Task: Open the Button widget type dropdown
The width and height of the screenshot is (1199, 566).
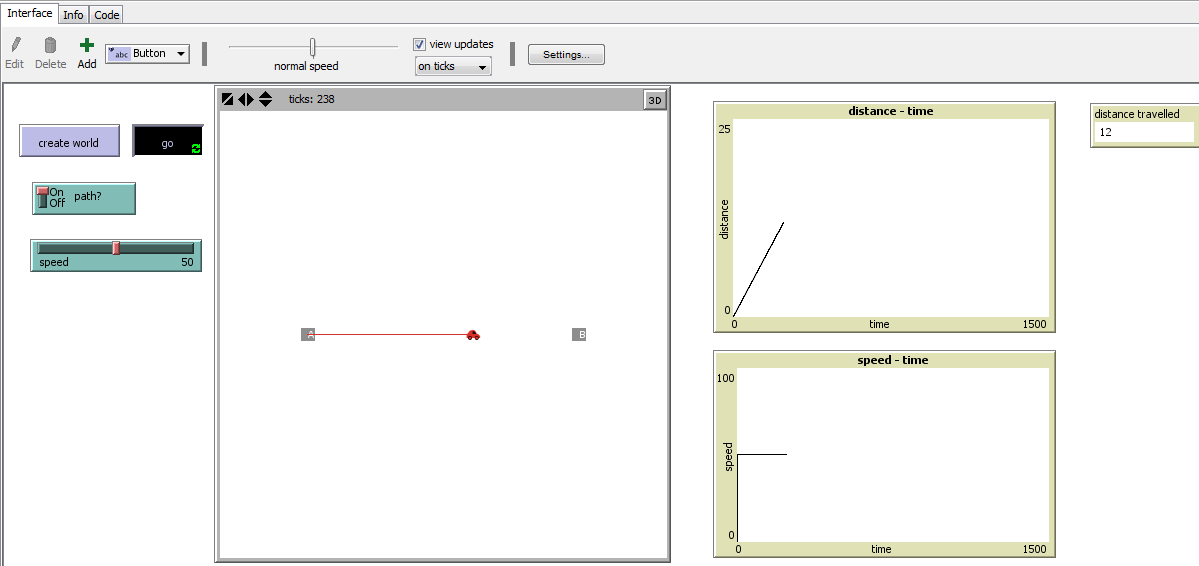Action: (x=148, y=54)
